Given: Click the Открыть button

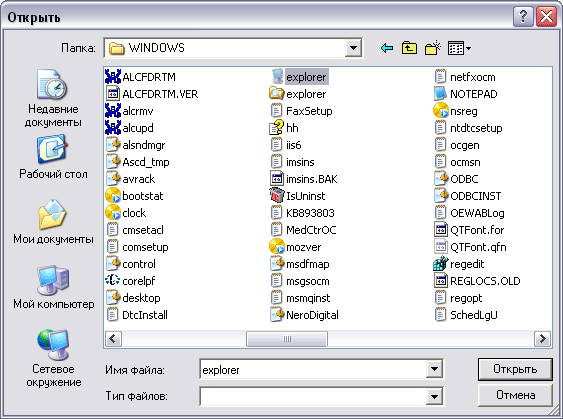Looking at the screenshot, I should click(x=515, y=369).
